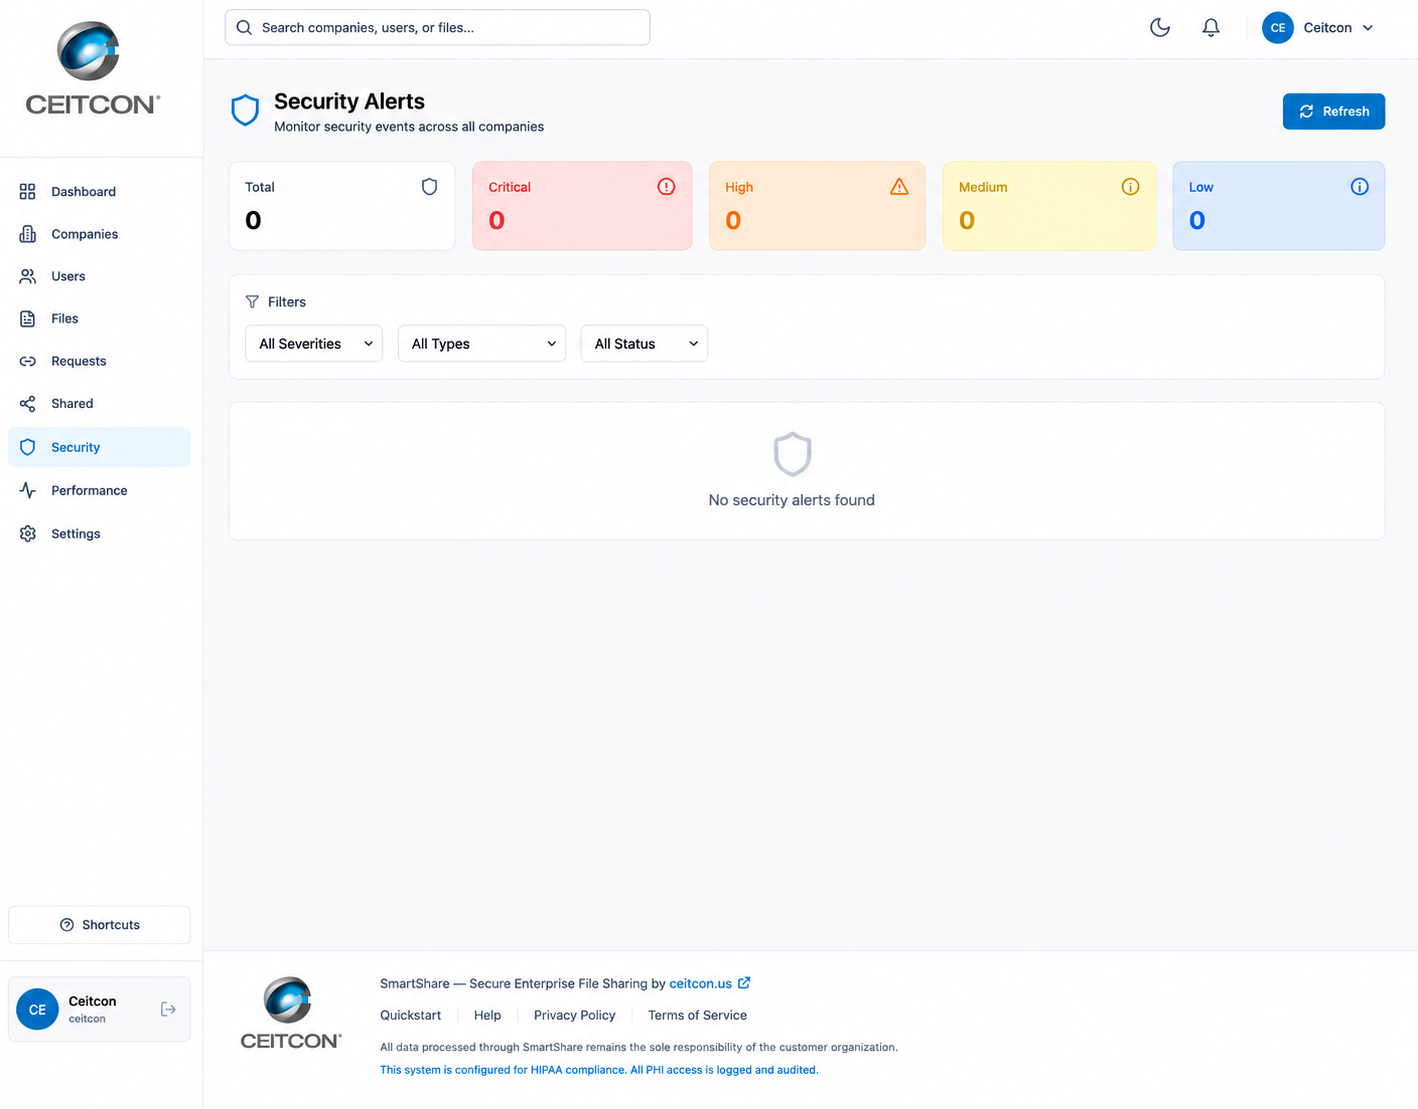
Task: Click the HIPAA compliance notice text
Action: [599, 1070]
